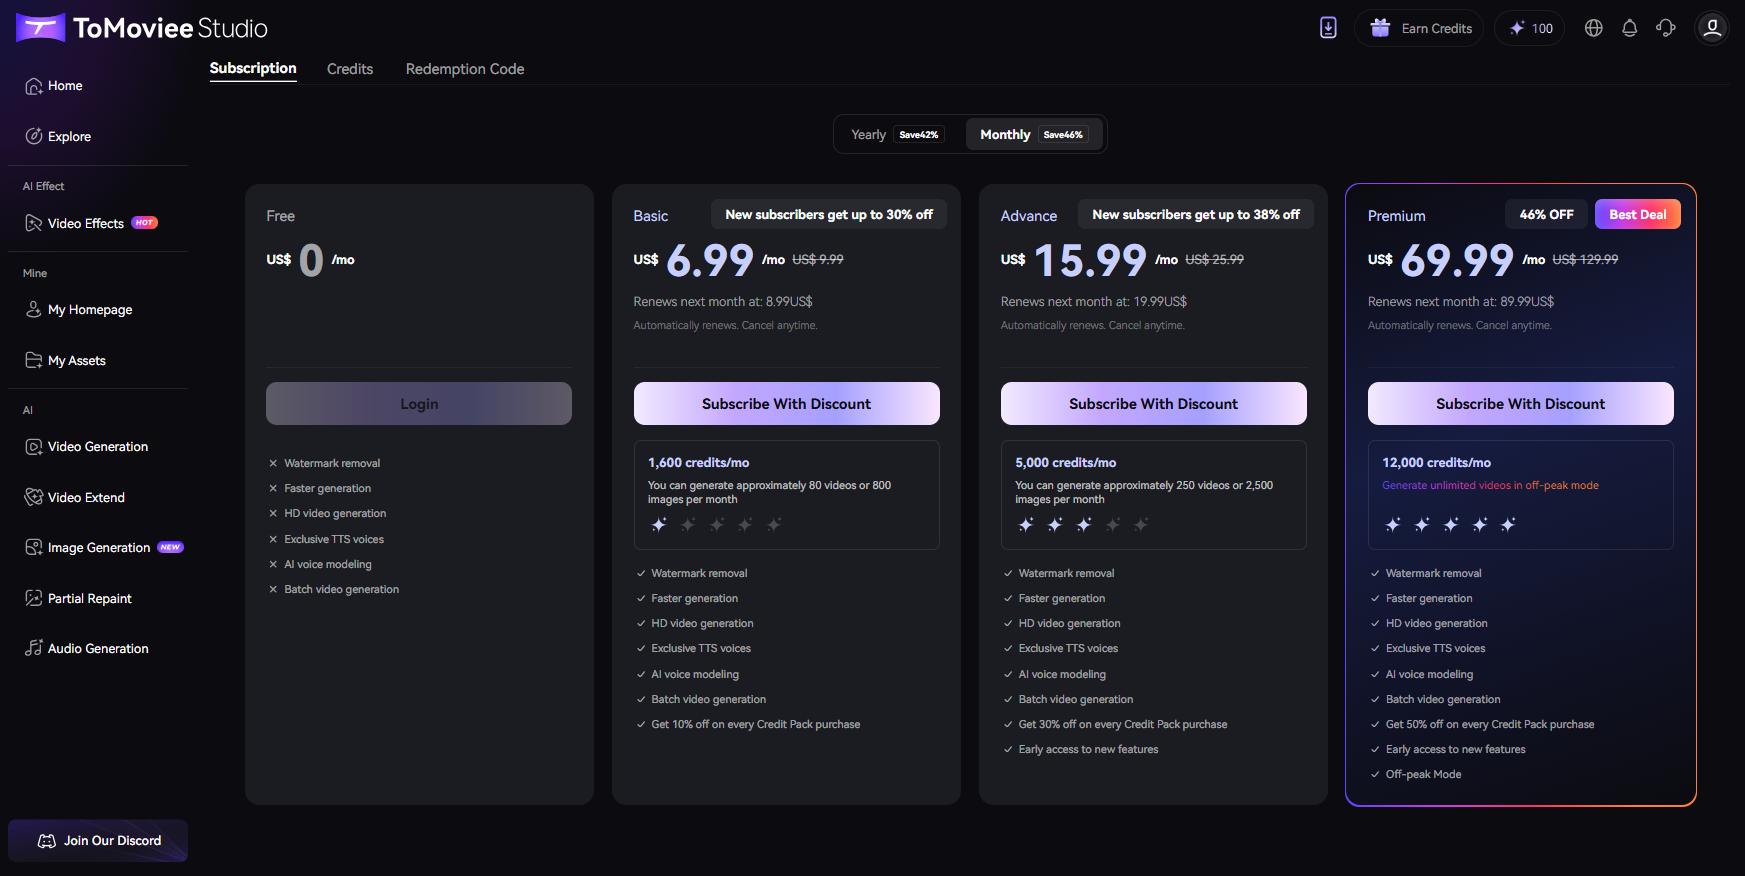Click Login button on Free plan
This screenshot has height=876, width=1745.
pos(419,404)
